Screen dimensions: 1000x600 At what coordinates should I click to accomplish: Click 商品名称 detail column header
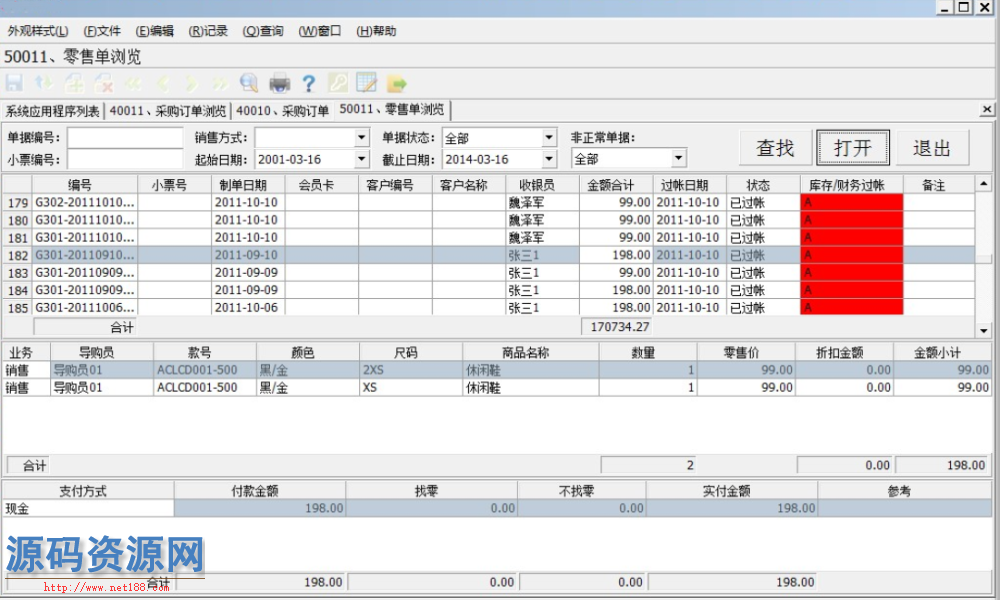click(x=531, y=353)
